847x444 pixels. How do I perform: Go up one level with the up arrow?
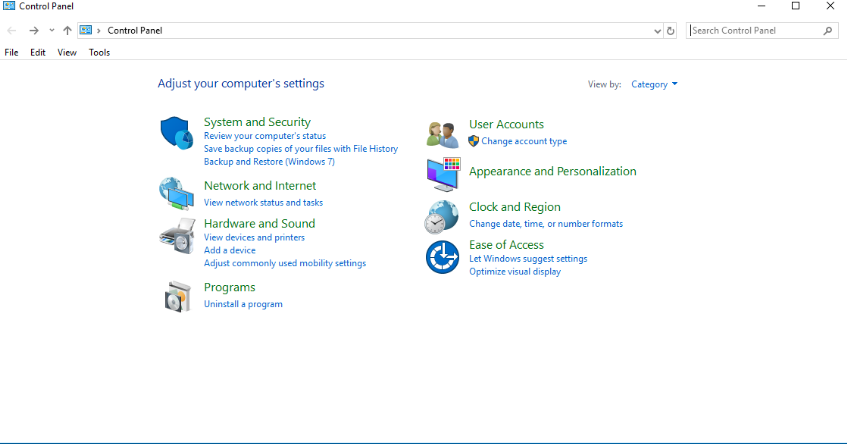[67, 31]
